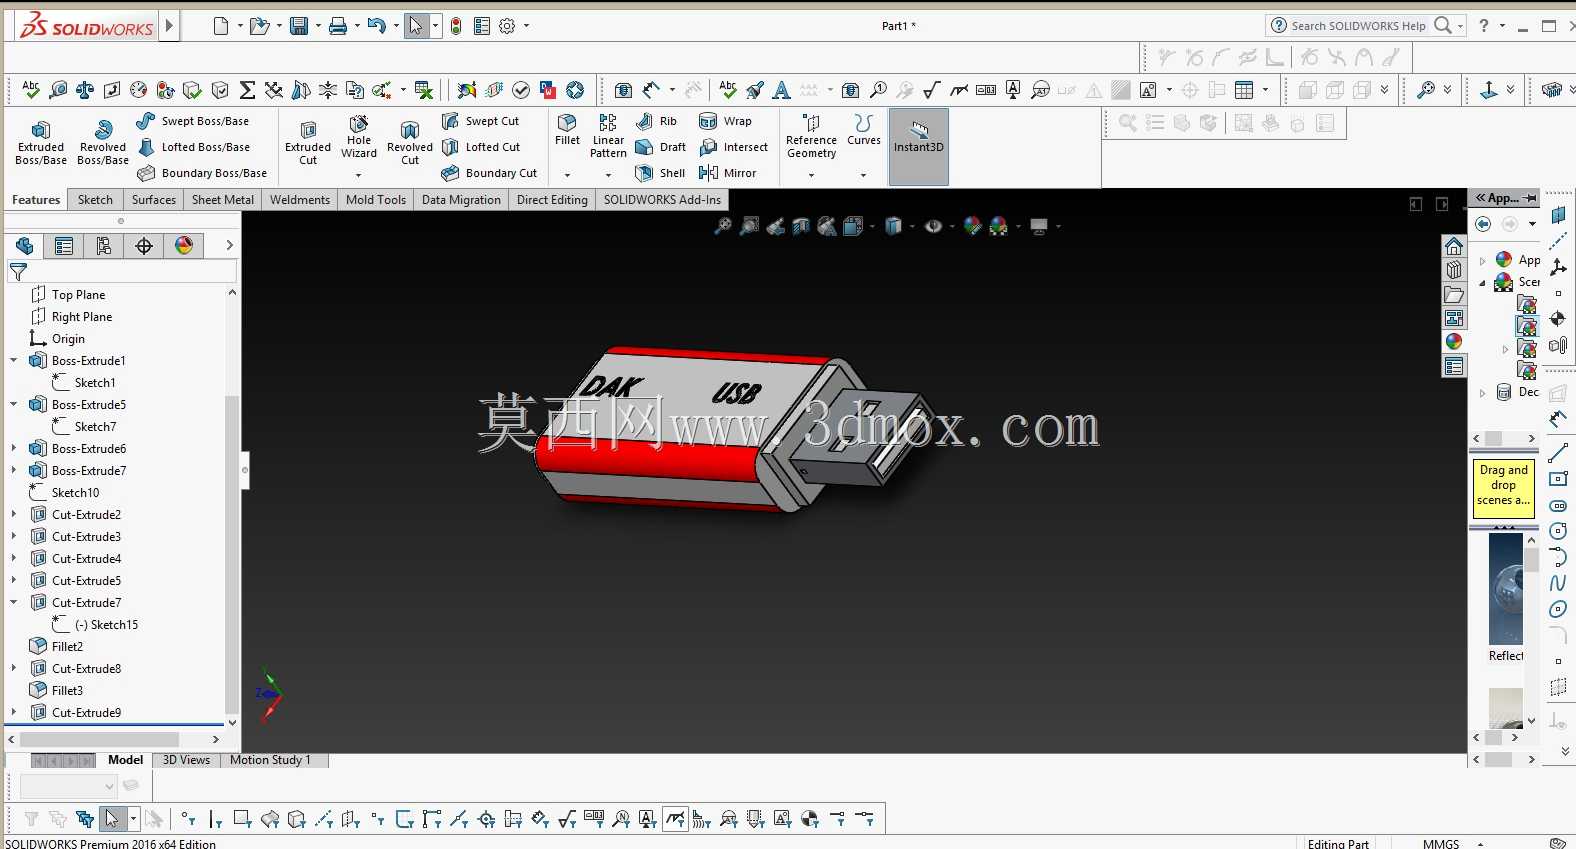Open the Hole Wizard tool
Image resolution: width=1576 pixels, height=849 pixels.
tap(359, 137)
